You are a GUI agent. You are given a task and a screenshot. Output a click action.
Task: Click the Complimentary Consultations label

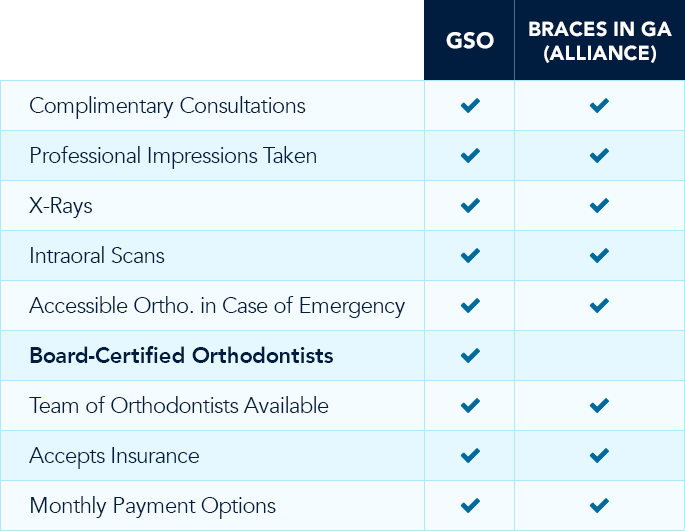167,106
